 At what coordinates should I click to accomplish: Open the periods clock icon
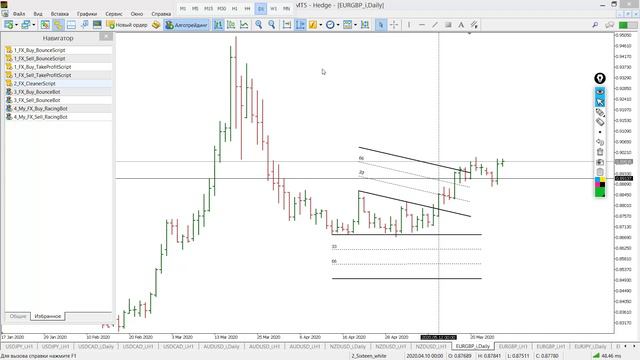pos(330,25)
